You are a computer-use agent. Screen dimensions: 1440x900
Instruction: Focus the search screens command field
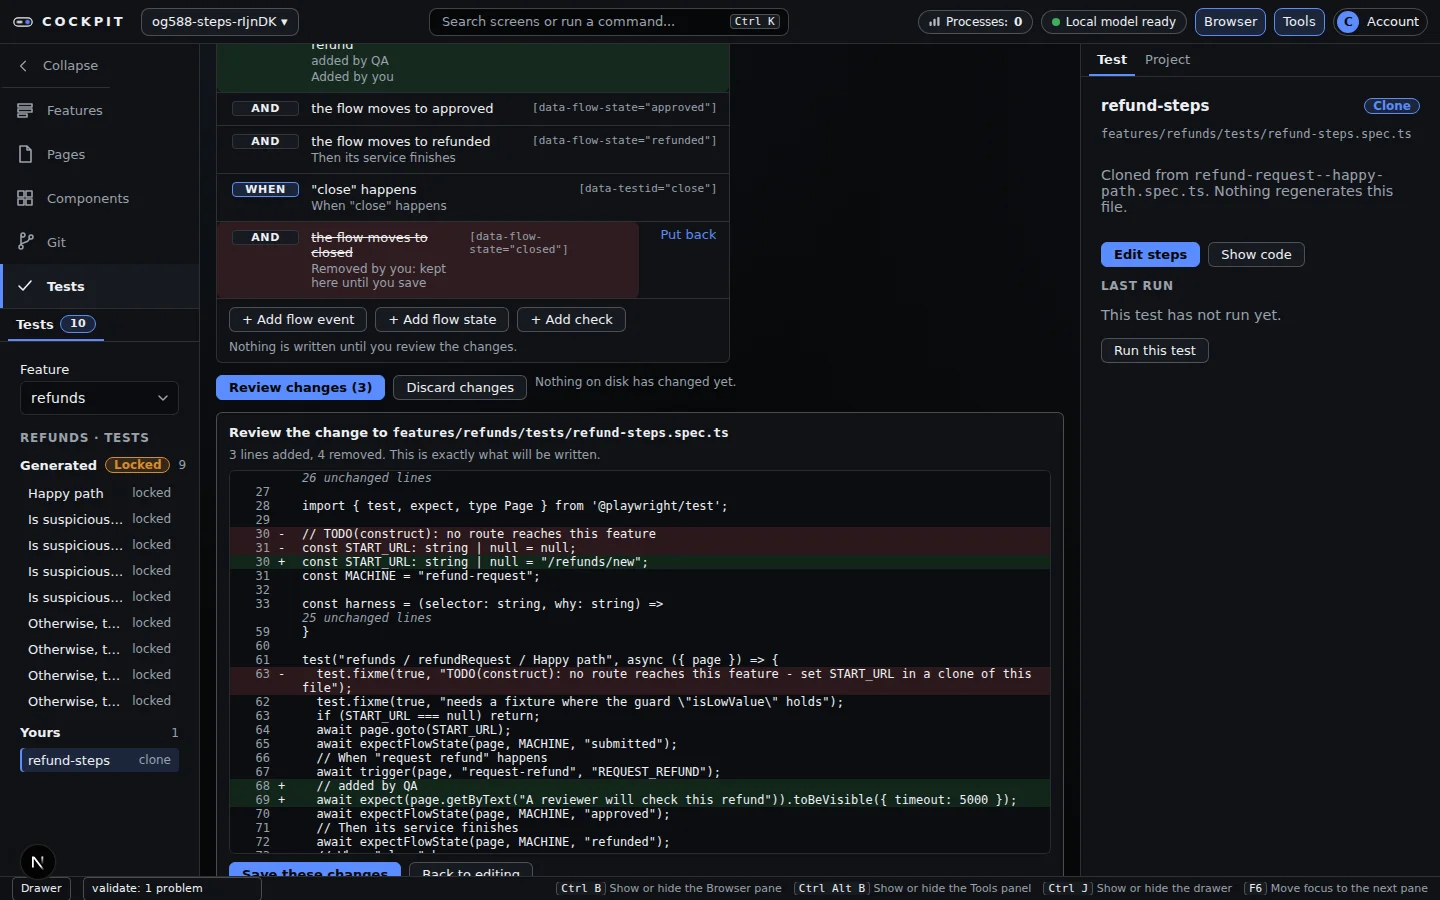[x=608, y=22]
